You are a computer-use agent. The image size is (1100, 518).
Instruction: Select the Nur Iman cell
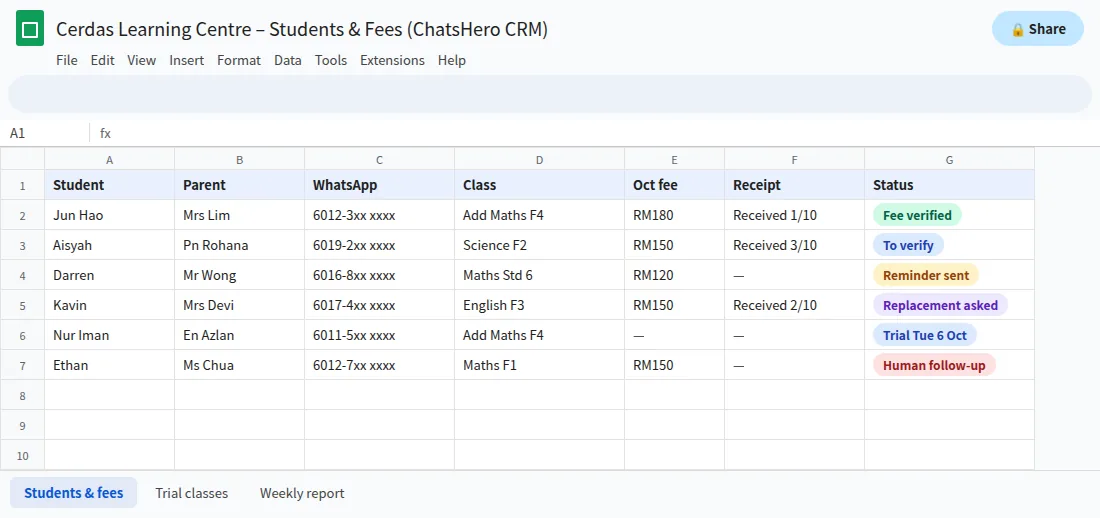click(x=109, y=336)
